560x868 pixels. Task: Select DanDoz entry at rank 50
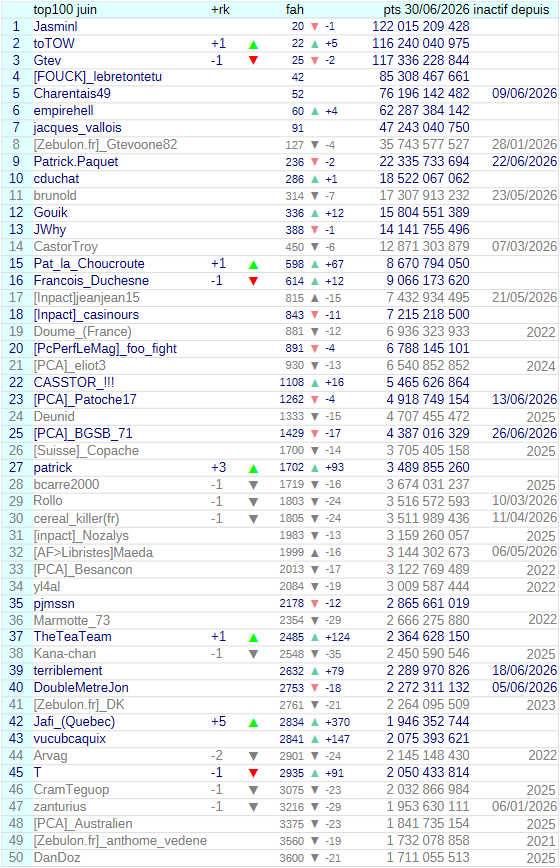(x=56, y=857)
